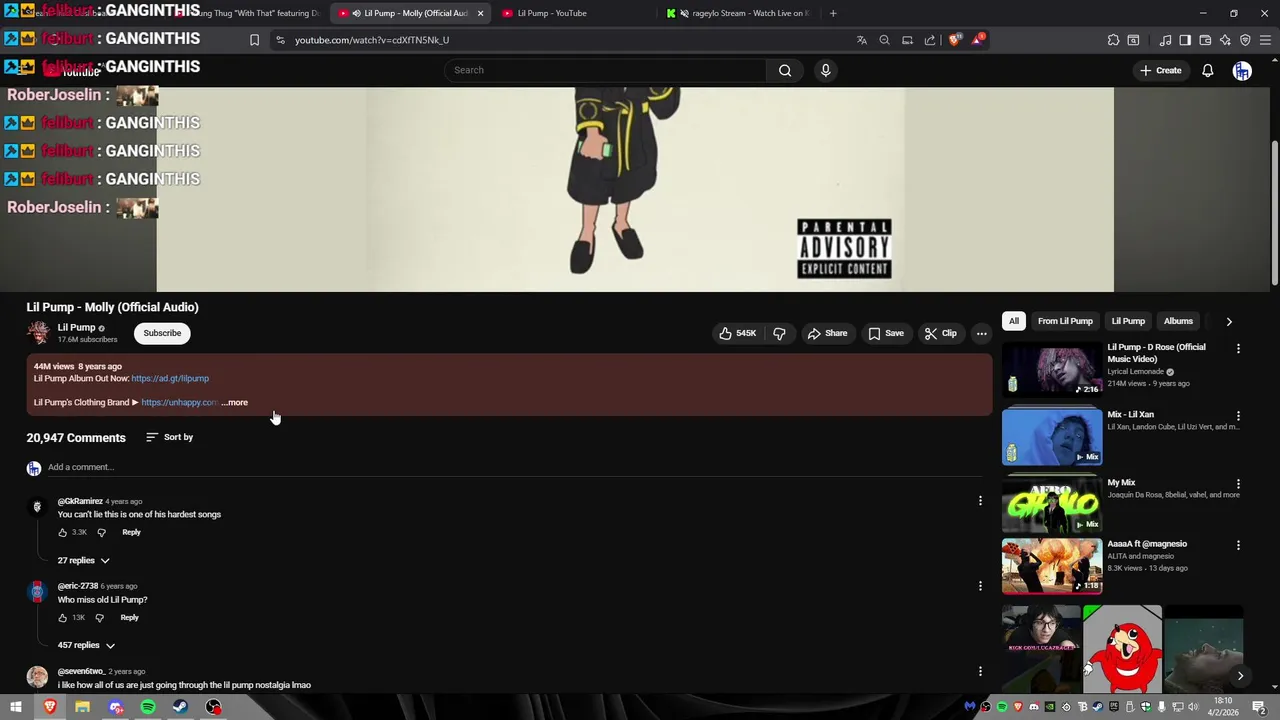Like the Lil Pump Molly video

(738, 333)
